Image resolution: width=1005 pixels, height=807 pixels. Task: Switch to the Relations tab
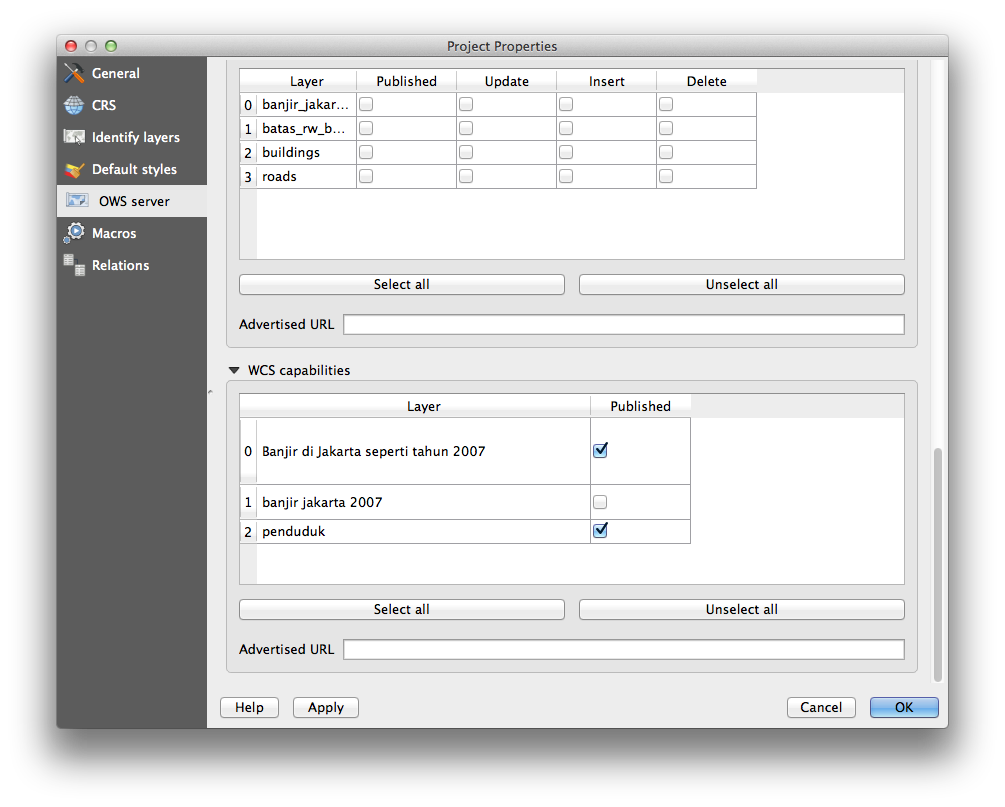120,265
